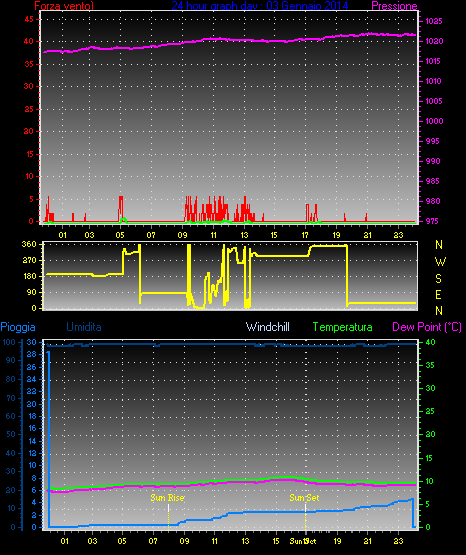Click the 360 wind direction axis value
Image resolution: width=466 pixels, height=555 pixels.
click(x=29, y=244)
